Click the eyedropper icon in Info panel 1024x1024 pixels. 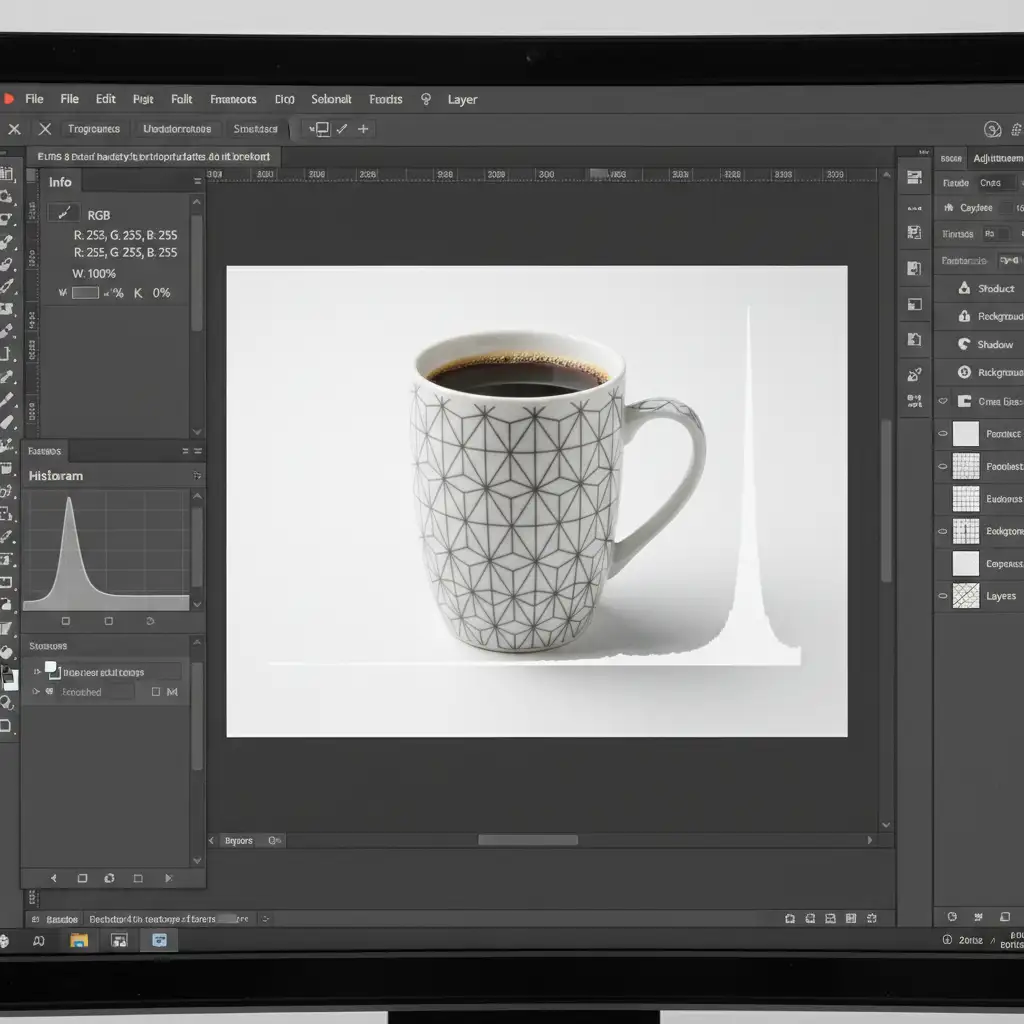click(x=63, y=213)
